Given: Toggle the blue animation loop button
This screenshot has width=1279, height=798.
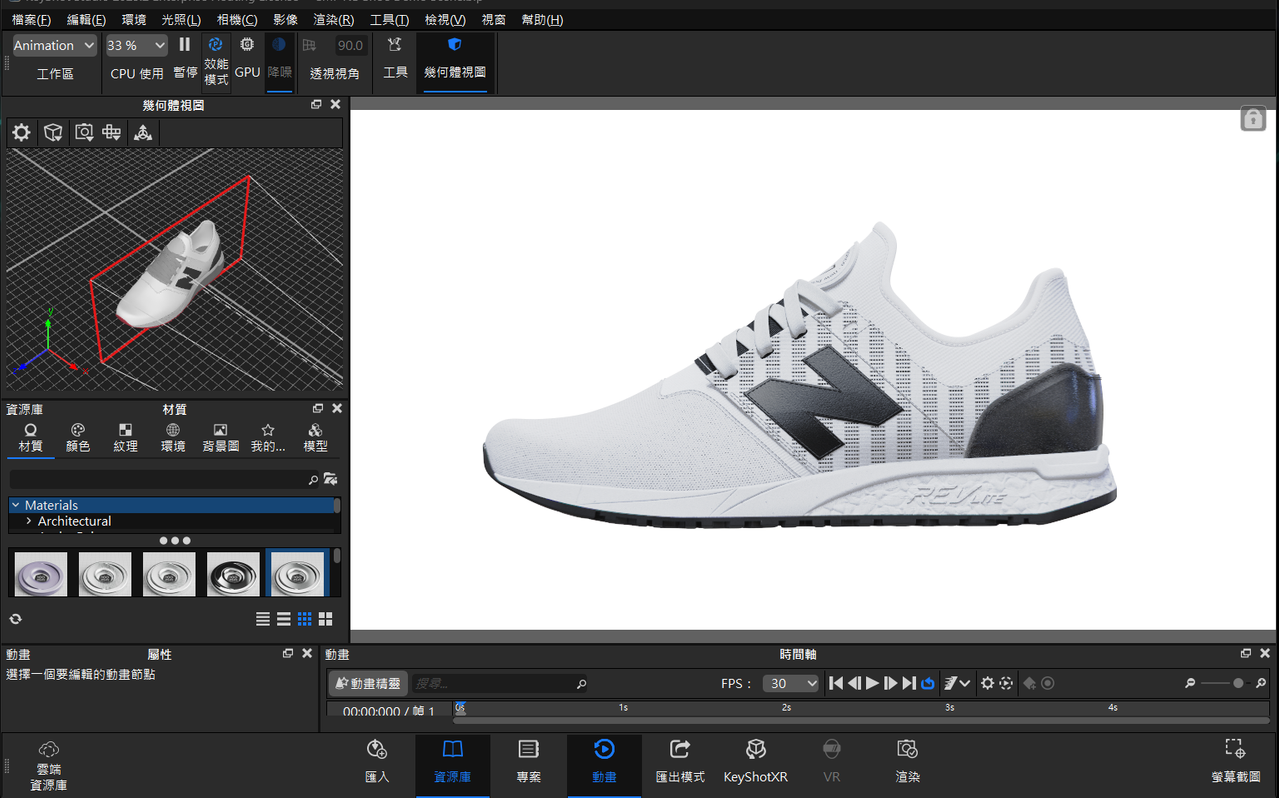Looking at the screenshot, I should point(928,683).
